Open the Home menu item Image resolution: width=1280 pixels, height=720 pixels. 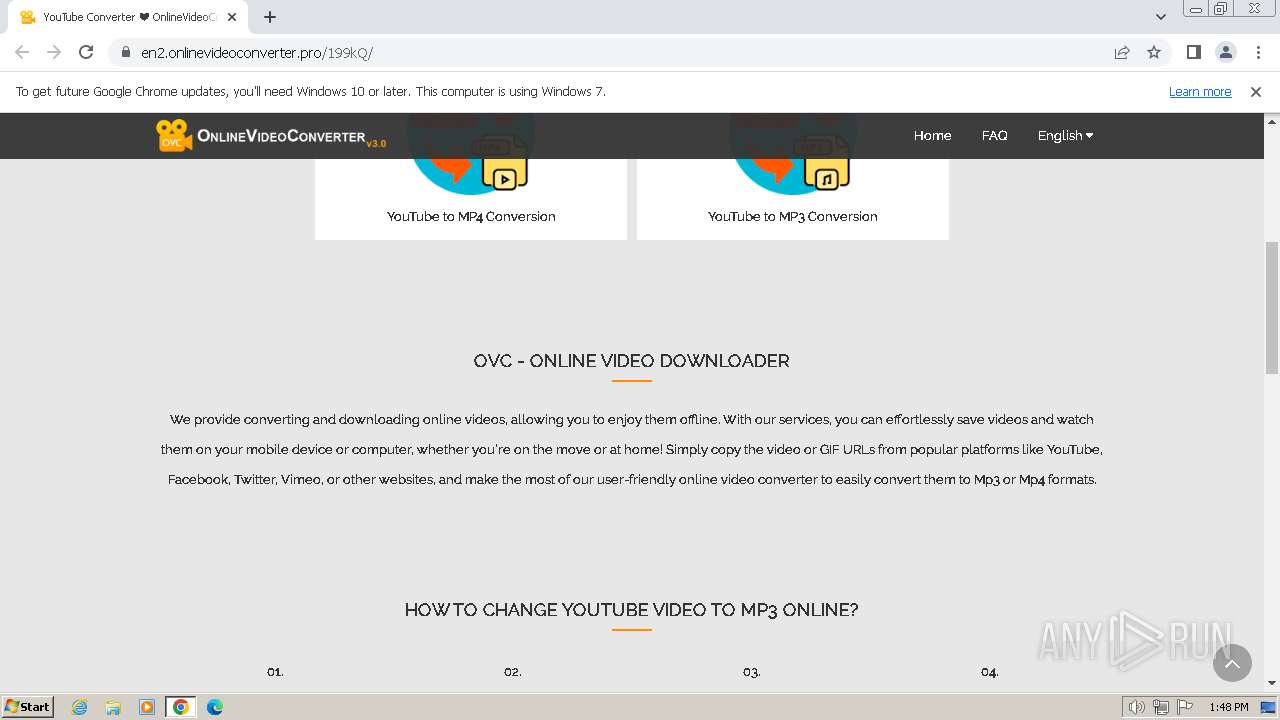(x=932, y=135)
